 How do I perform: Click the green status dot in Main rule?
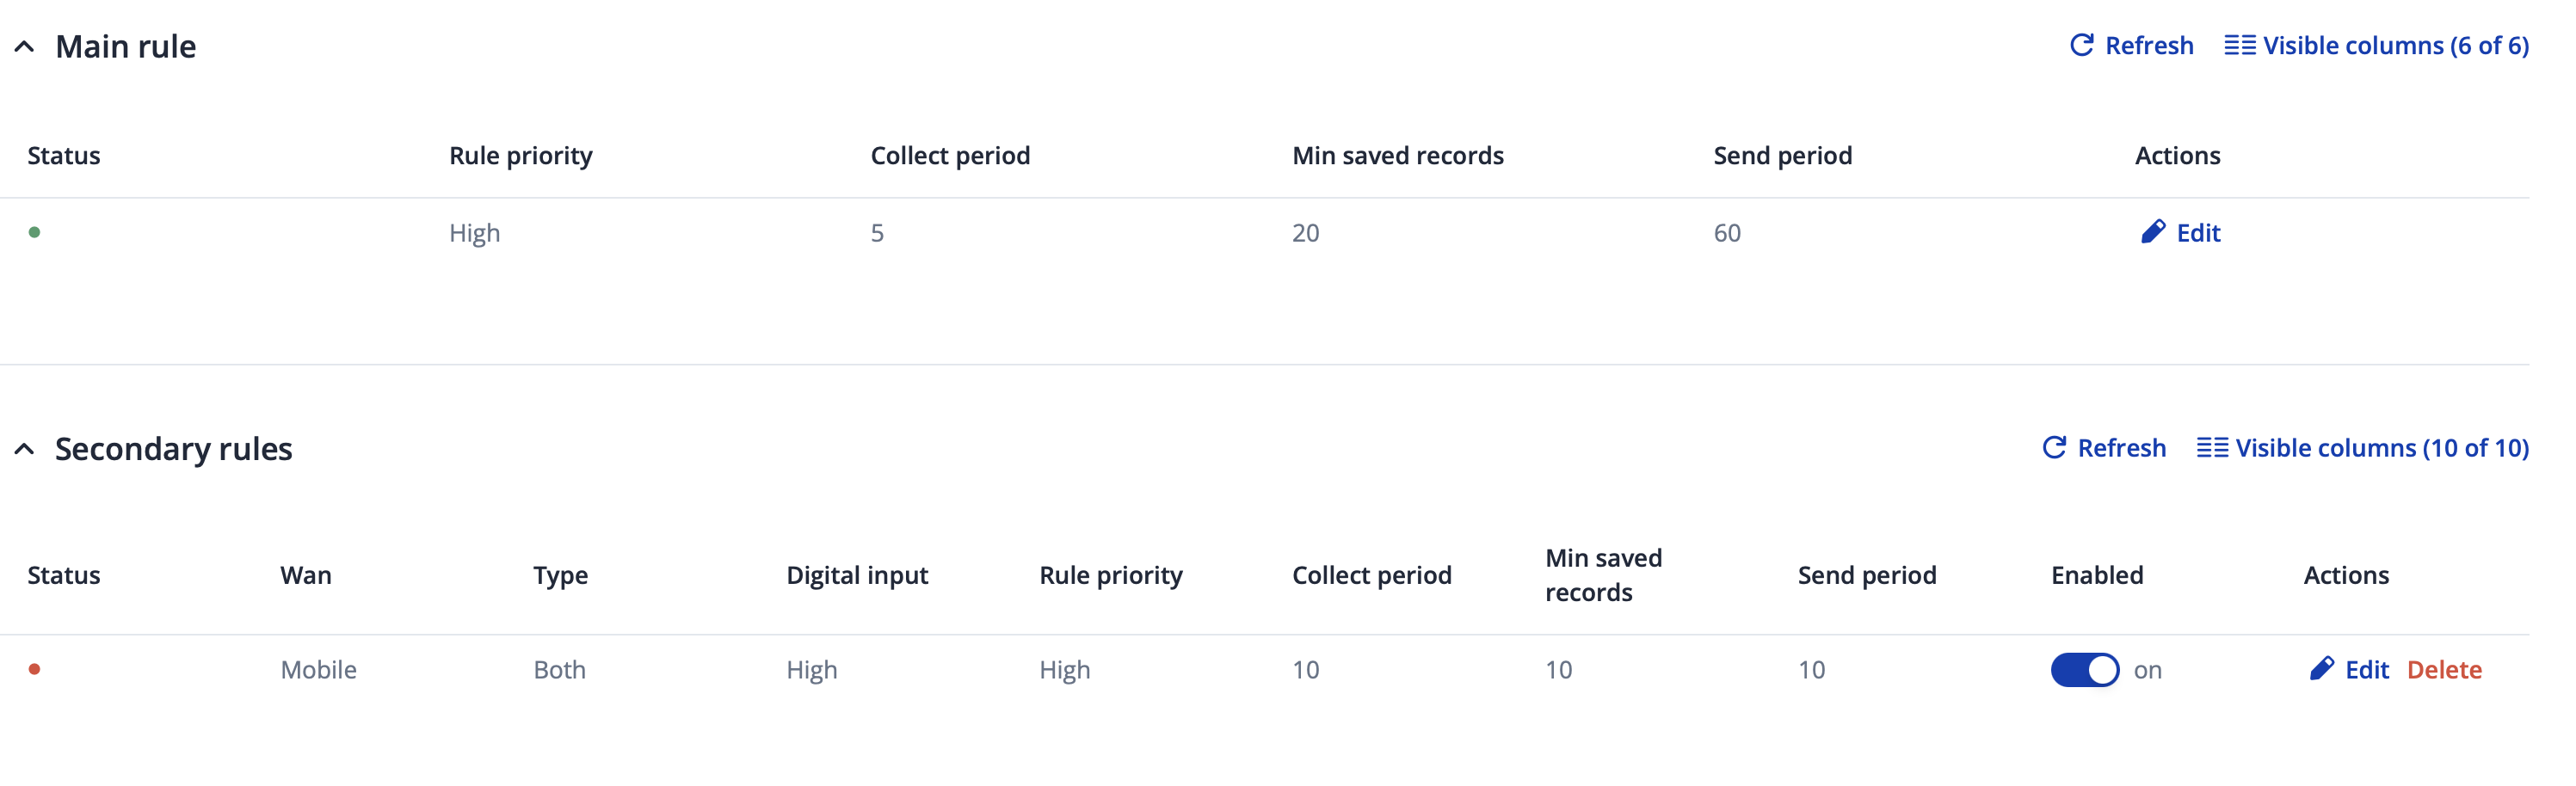click(35, 232)
